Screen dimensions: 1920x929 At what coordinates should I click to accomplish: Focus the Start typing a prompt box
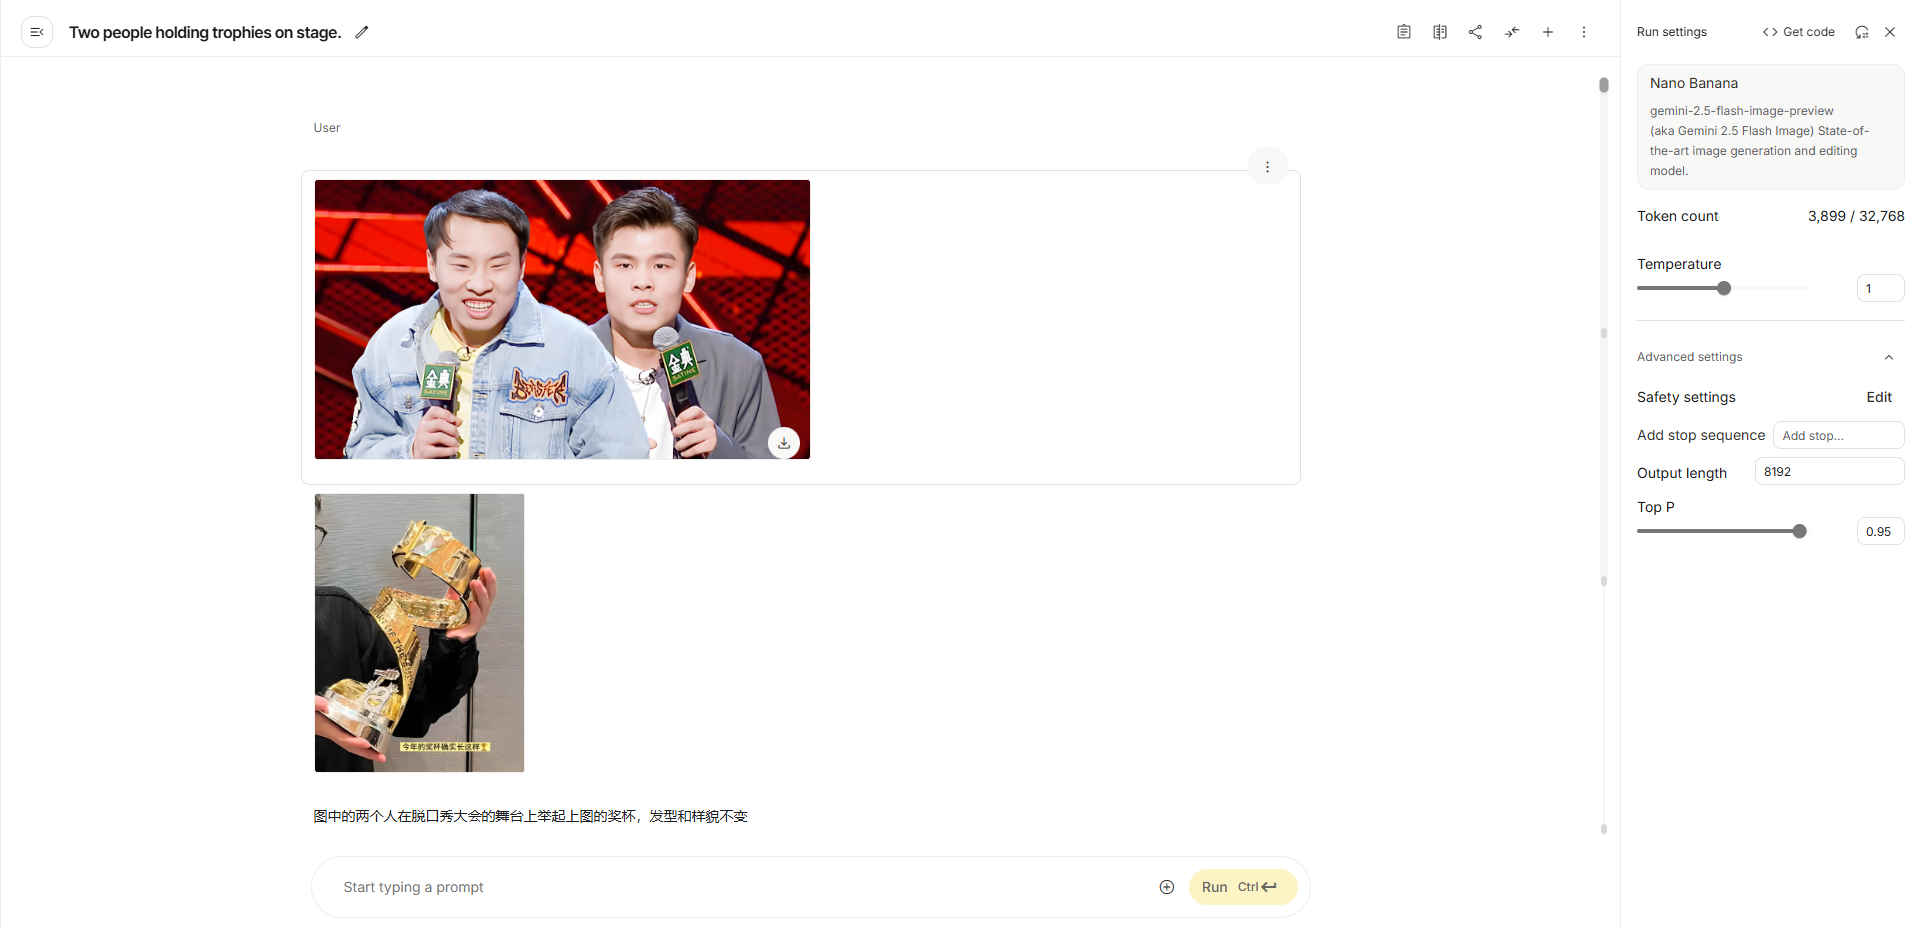click(740, 887)
